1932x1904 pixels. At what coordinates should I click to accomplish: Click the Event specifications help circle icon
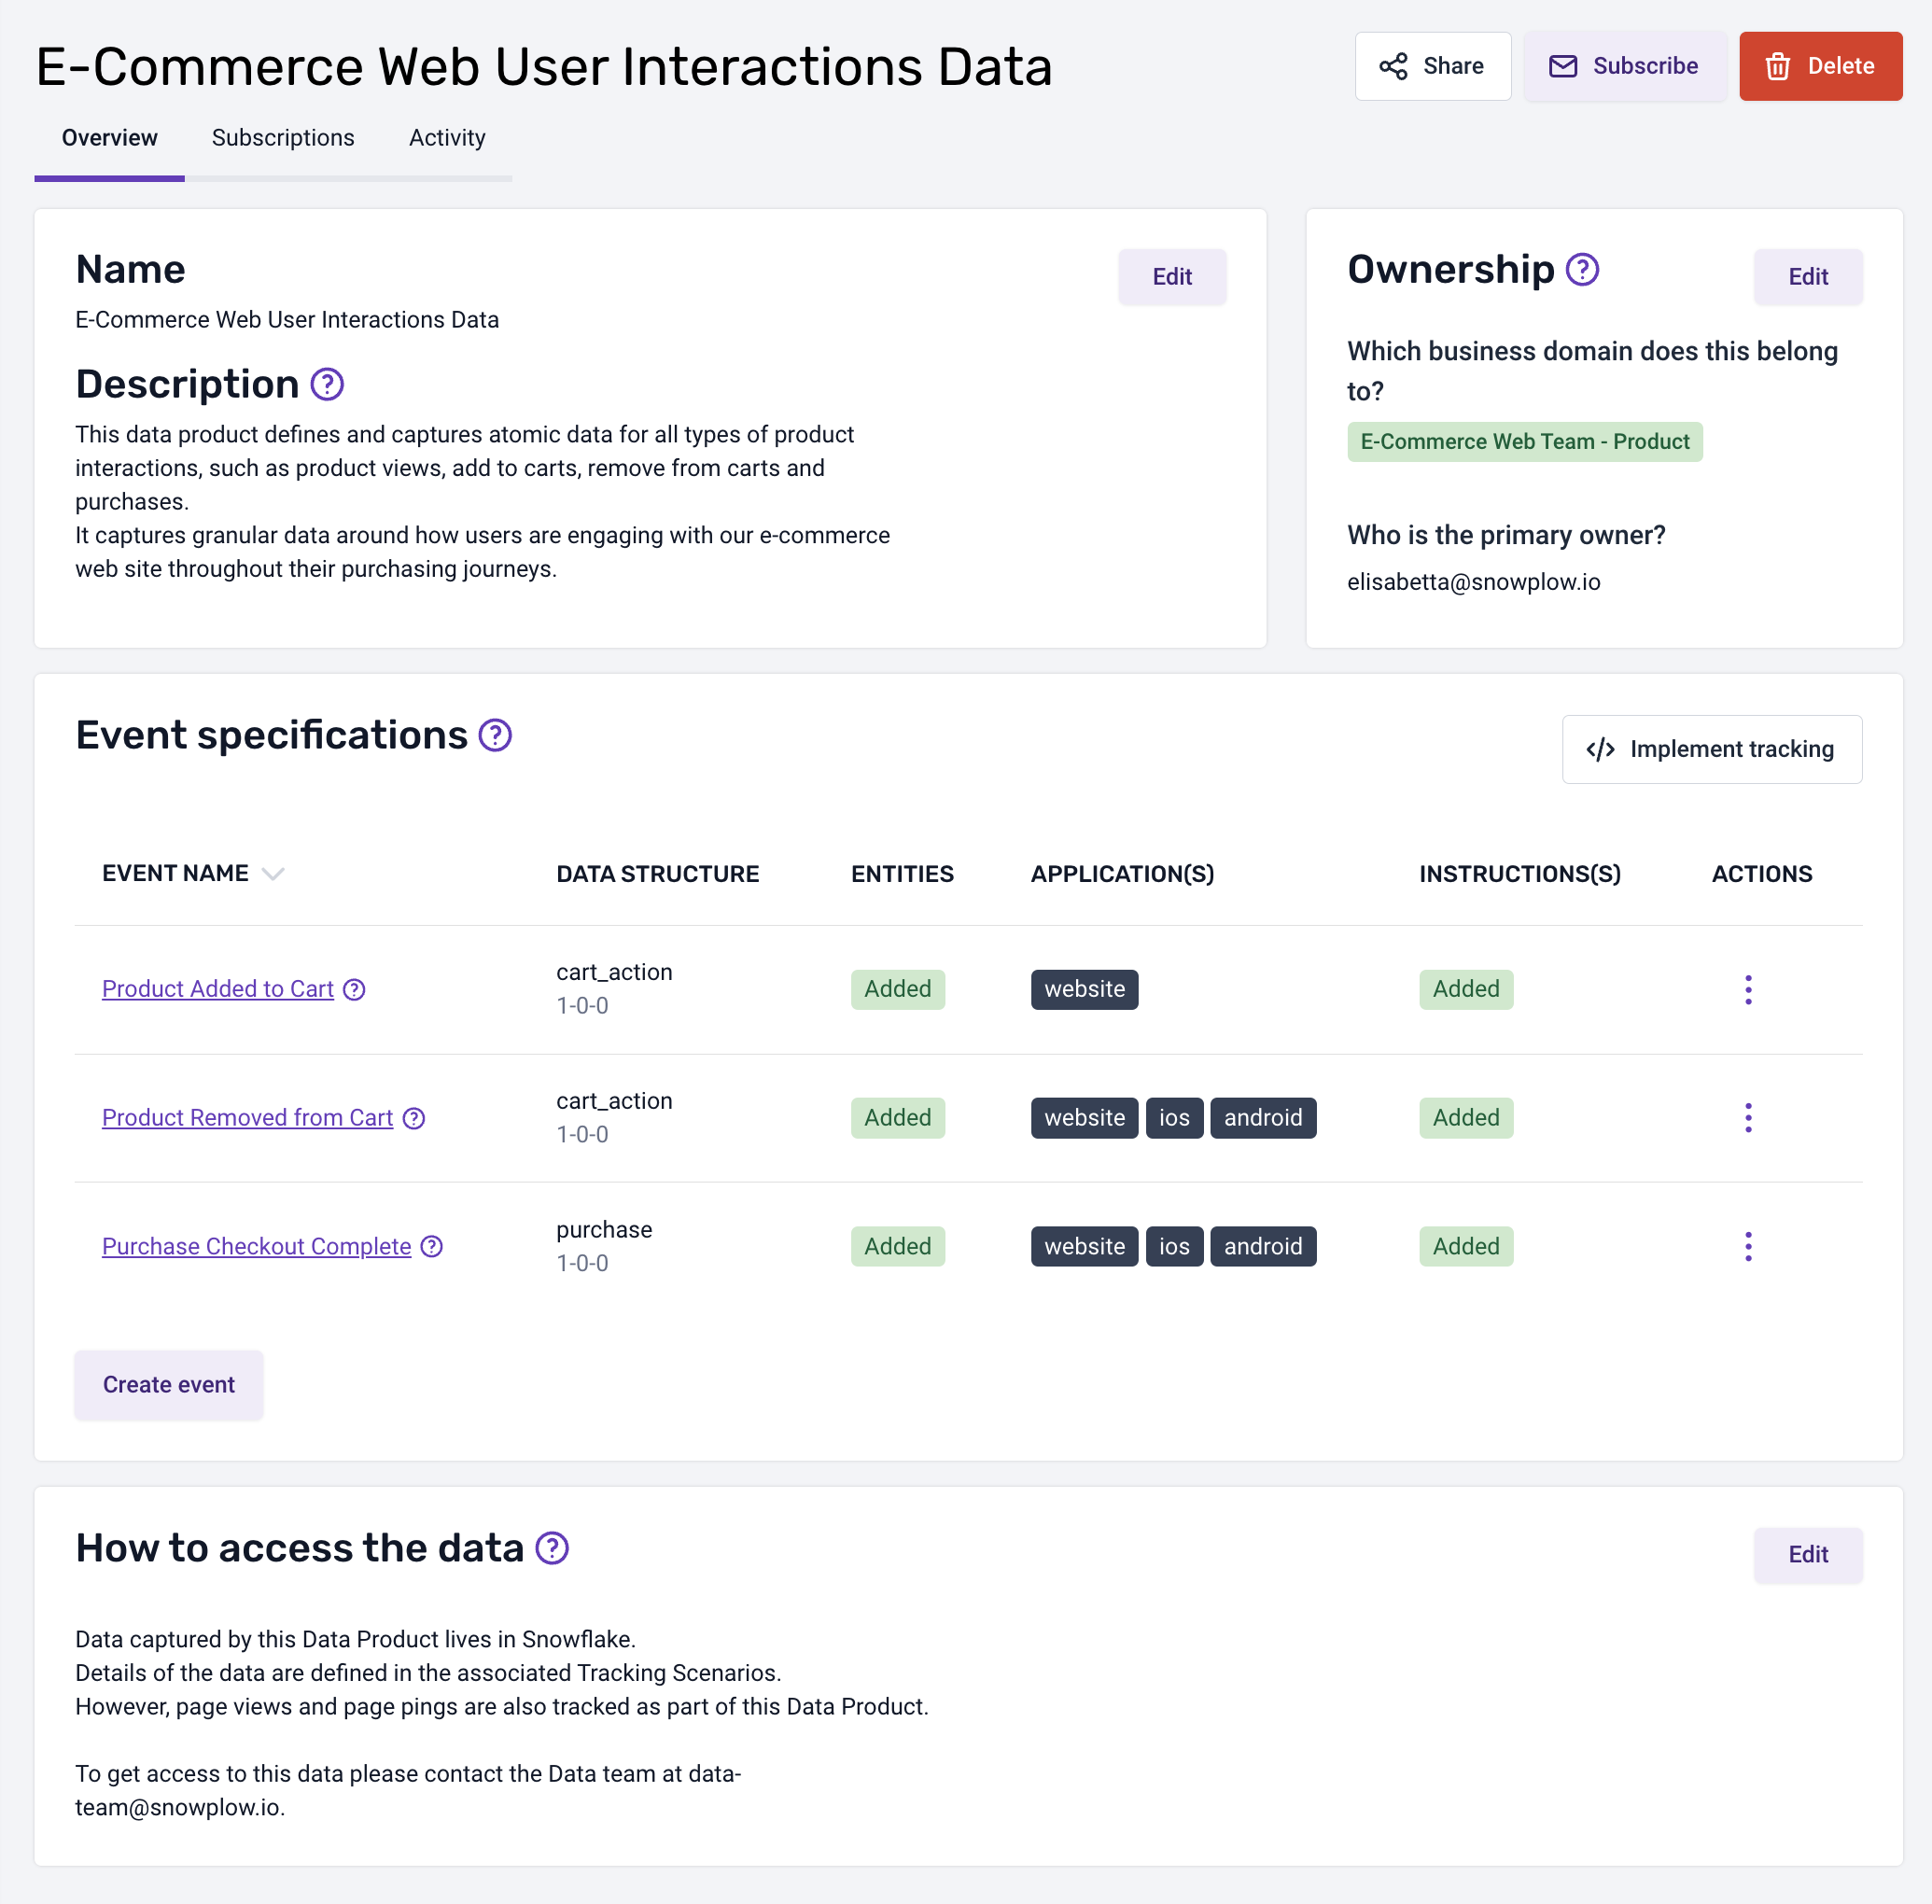click(x=494, y=734)
